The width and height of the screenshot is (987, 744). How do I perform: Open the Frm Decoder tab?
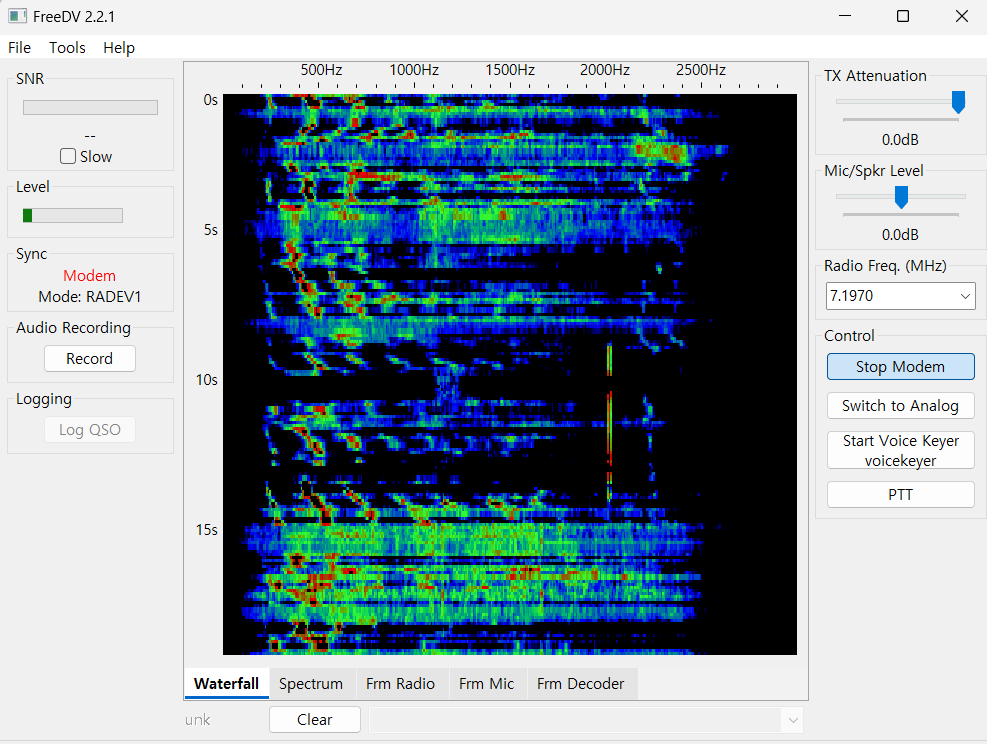[x=580, y=684]
